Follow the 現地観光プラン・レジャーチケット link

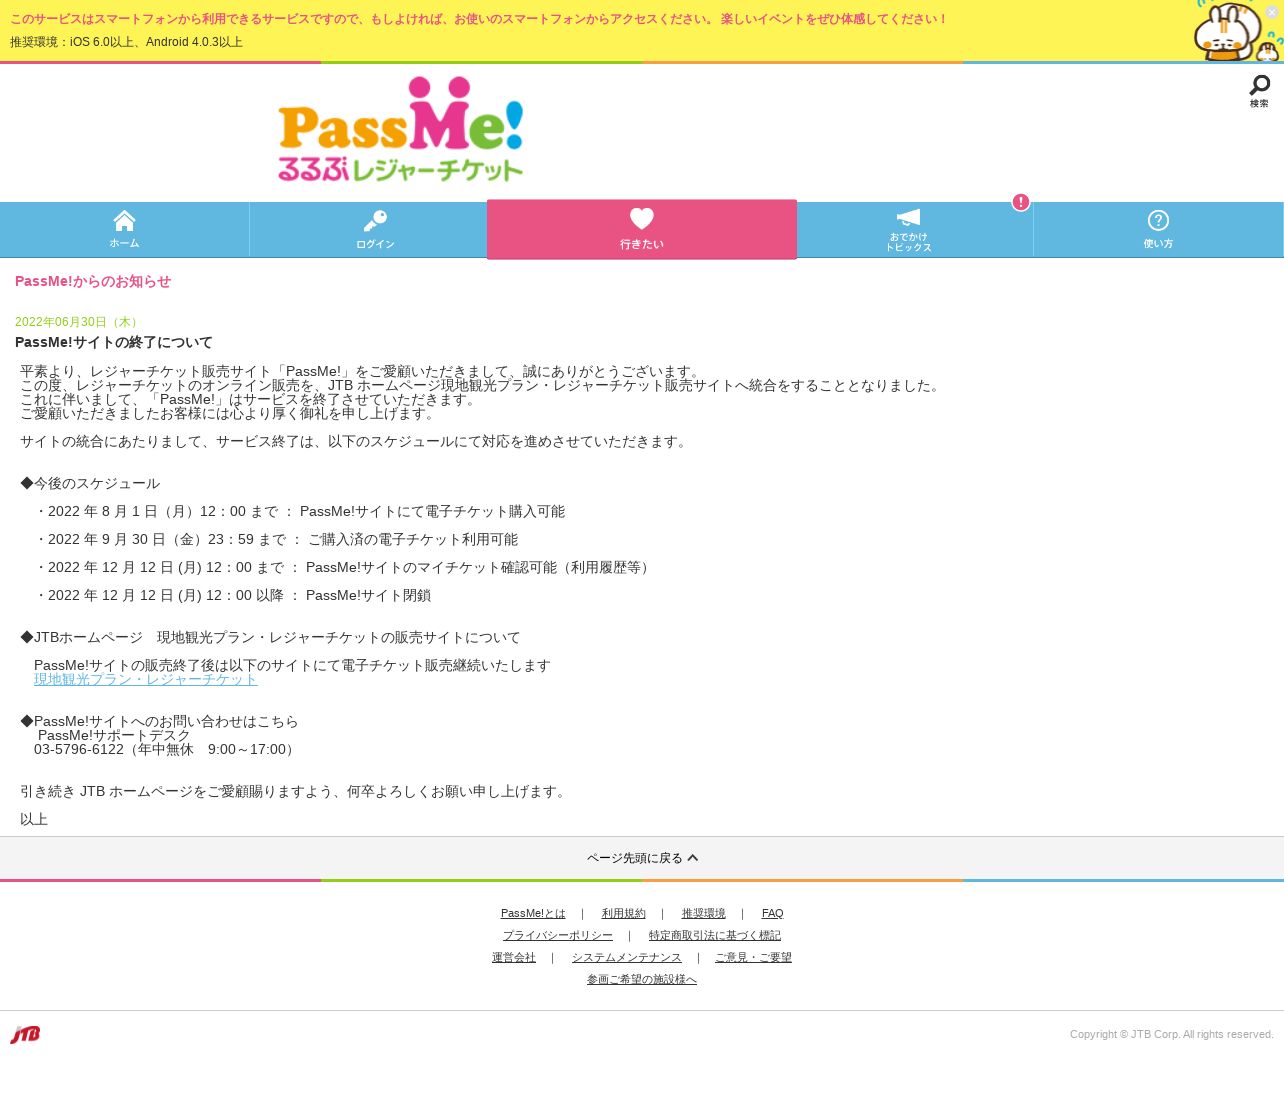tap(146, 679)
